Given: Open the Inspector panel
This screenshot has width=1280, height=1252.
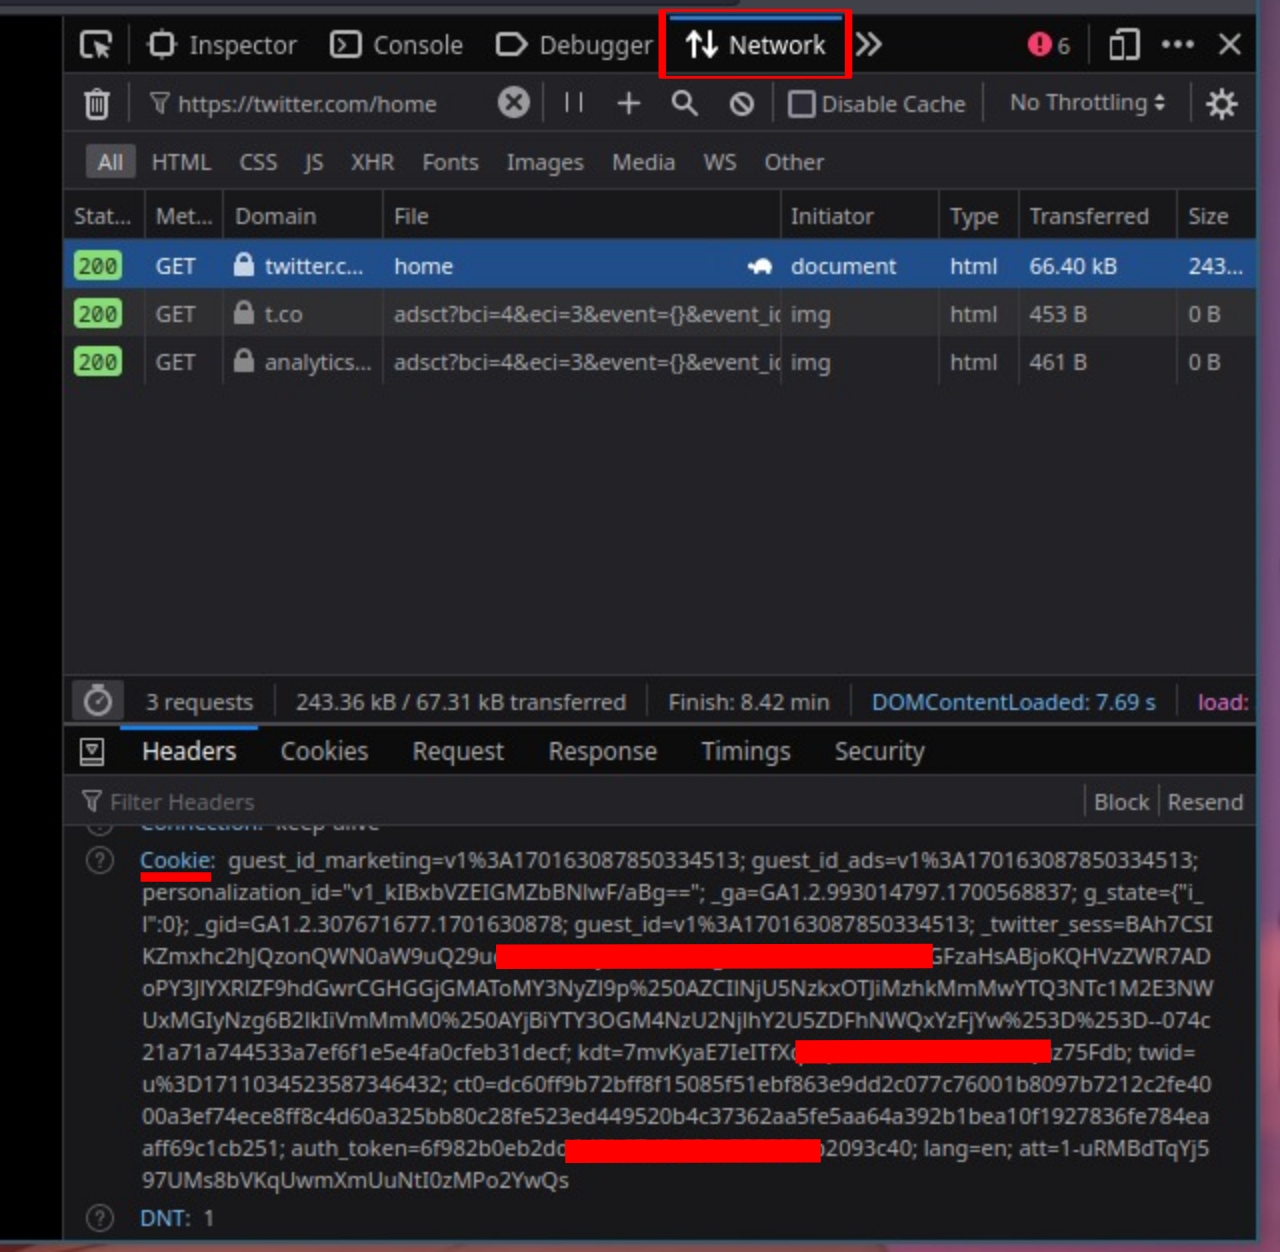Looking at the screenshot, I should tap(222, 45).
